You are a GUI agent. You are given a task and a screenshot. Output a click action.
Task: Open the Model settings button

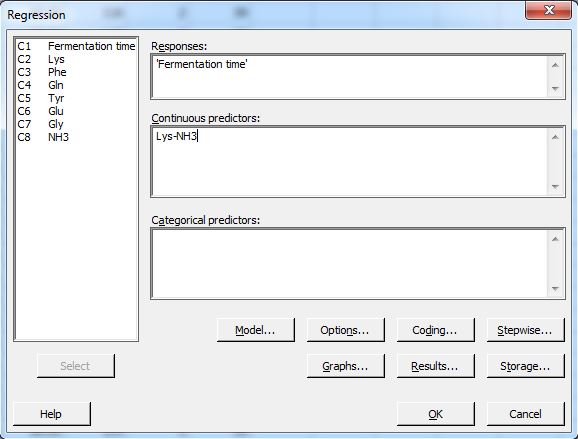pyautogui.click(x=255, y=330)
